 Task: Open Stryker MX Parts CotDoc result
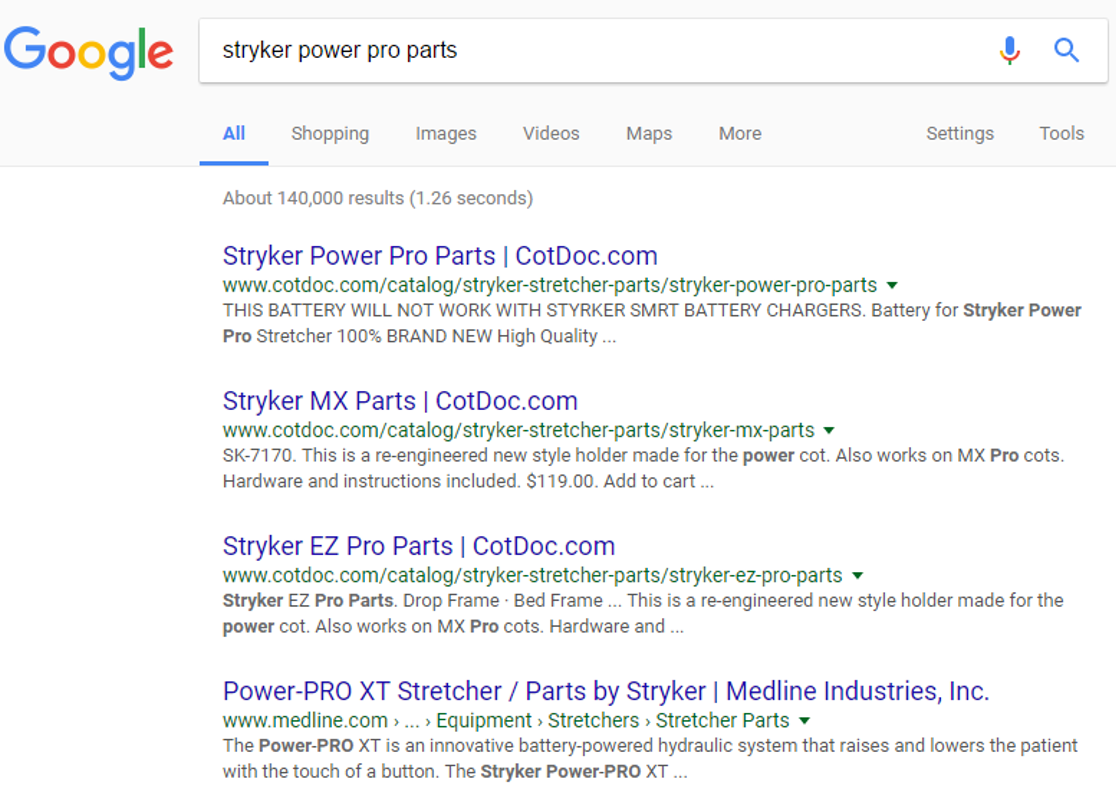click(x=400, y=401)
